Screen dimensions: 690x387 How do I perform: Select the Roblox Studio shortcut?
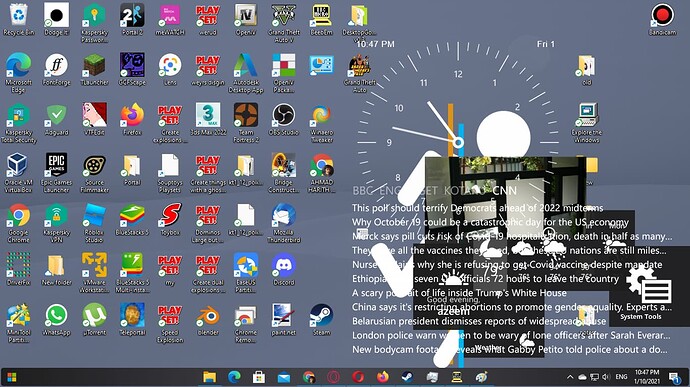94,224
